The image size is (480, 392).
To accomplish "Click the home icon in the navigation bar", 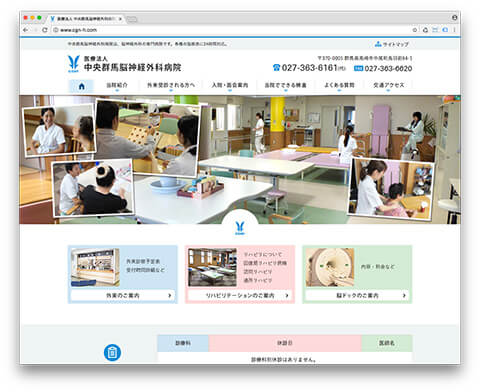I will [x=81, y=86].
